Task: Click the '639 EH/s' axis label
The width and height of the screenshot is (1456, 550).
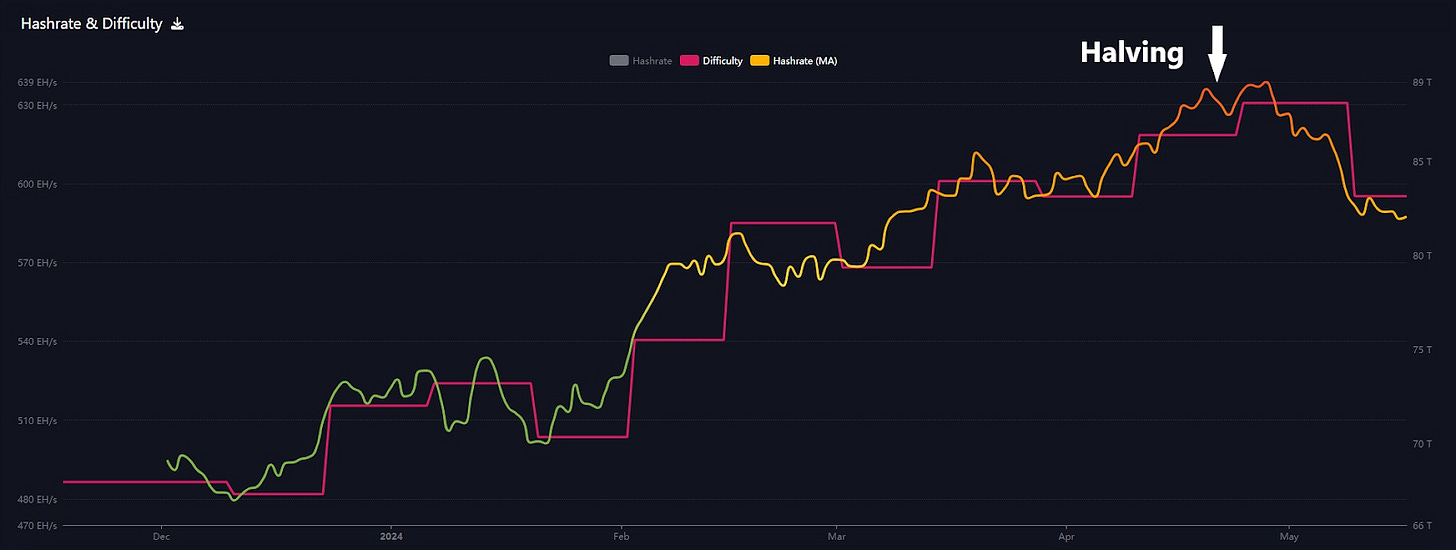Action: (38, 82)
